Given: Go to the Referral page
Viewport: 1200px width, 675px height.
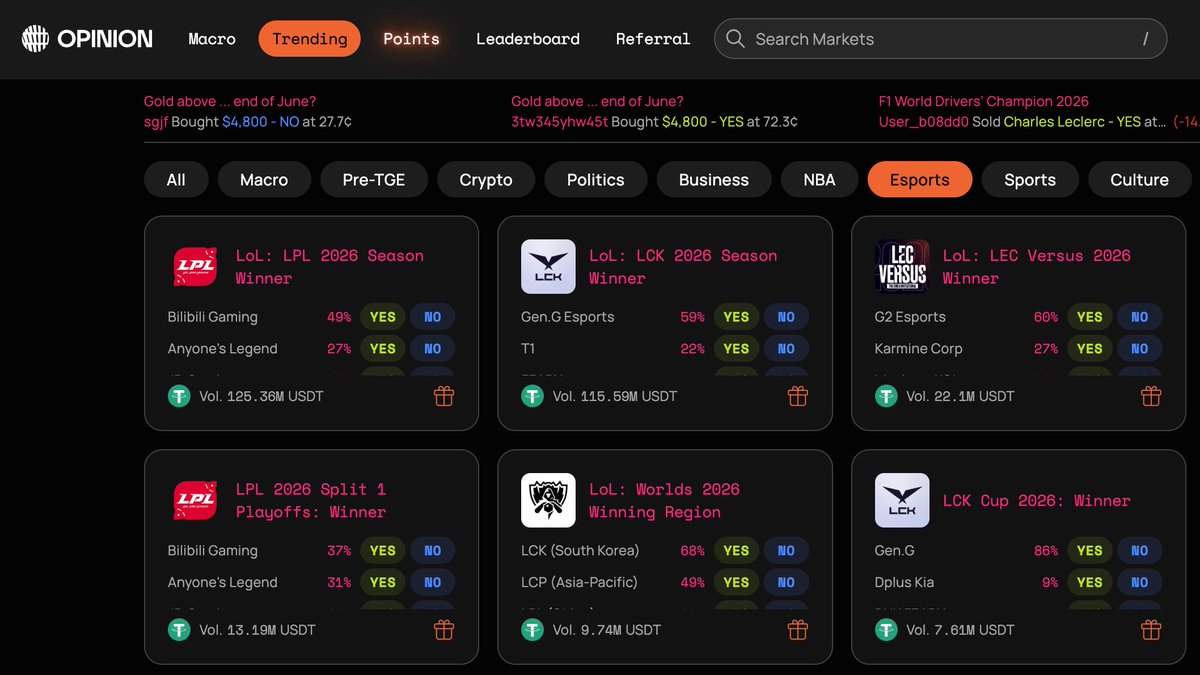Looking at the screenshot, I should click(x=653, y=39).
